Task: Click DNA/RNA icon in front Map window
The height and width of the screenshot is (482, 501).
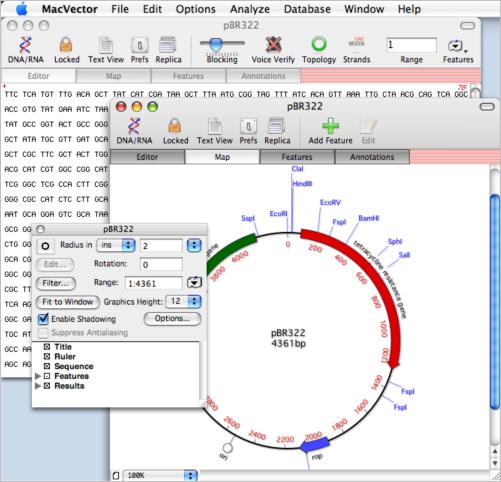Action: point(134,126)
